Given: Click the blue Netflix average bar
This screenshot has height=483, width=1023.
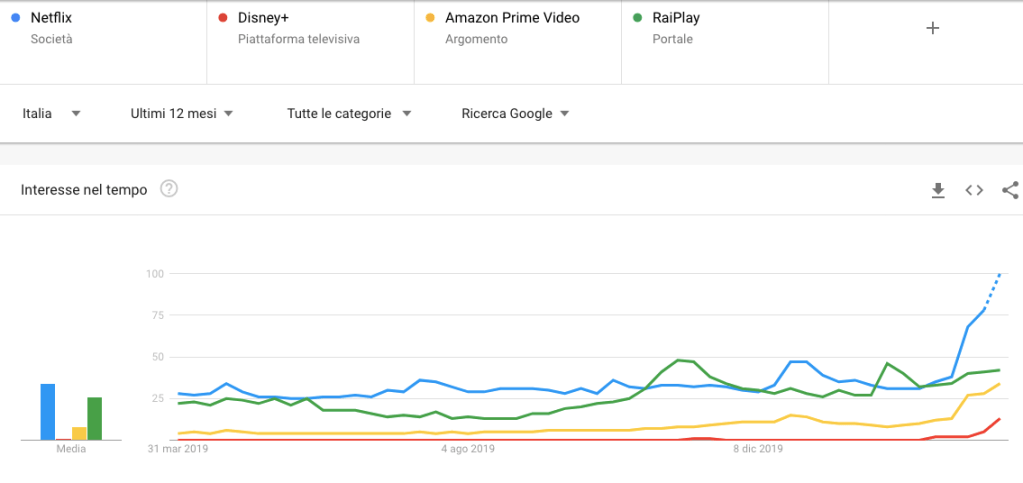Looking at the screenshot, I should click(47, 412).
